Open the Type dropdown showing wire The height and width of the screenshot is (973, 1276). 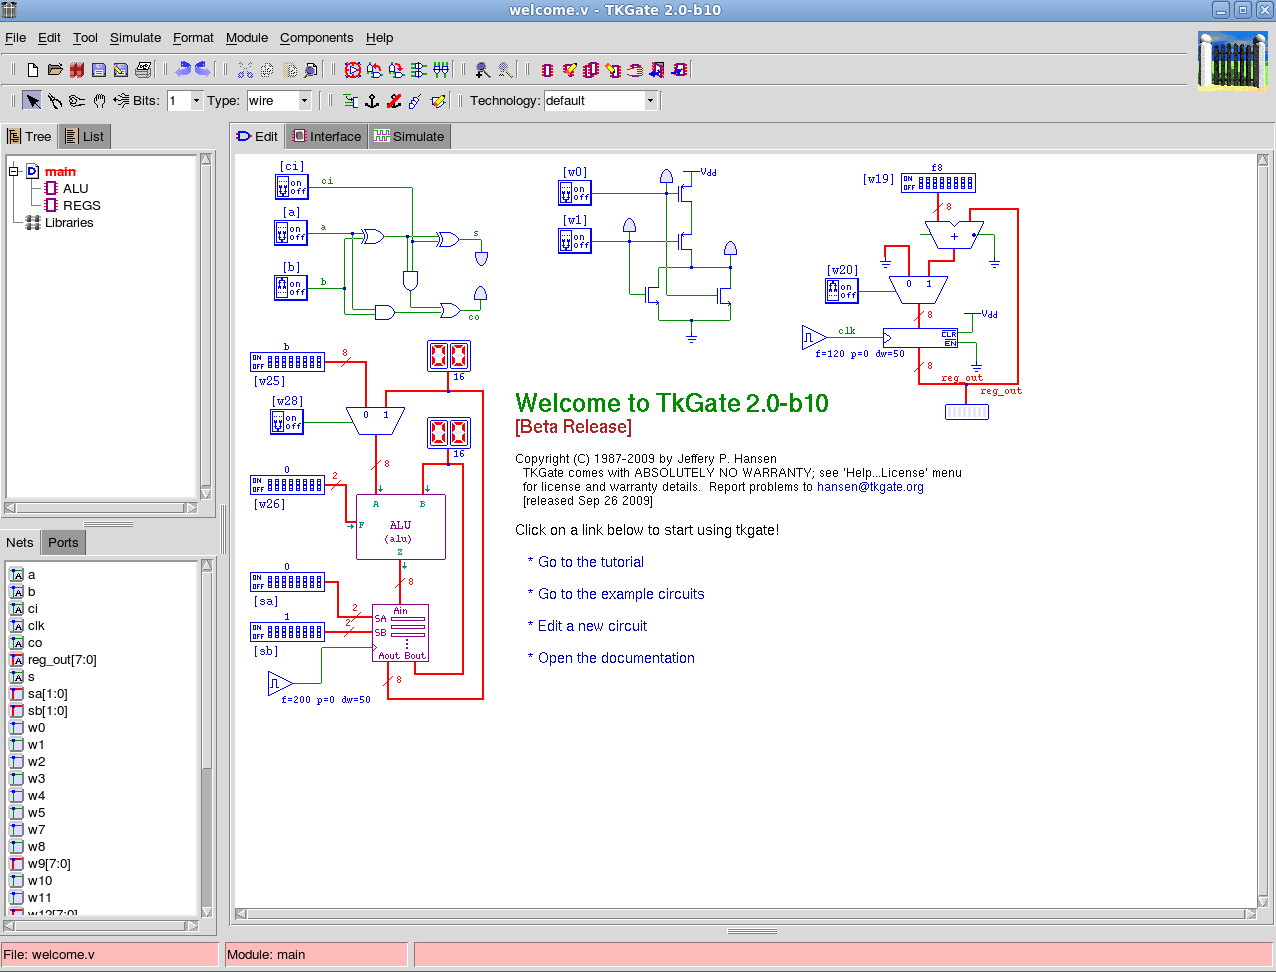click(304, 100)
